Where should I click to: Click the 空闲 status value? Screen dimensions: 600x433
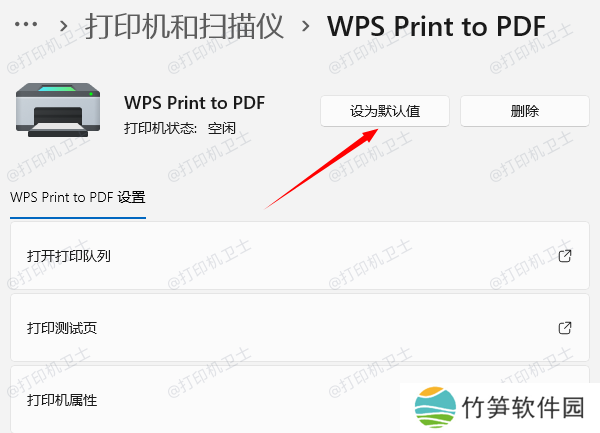pyautogui.click(x=222, y=128)
